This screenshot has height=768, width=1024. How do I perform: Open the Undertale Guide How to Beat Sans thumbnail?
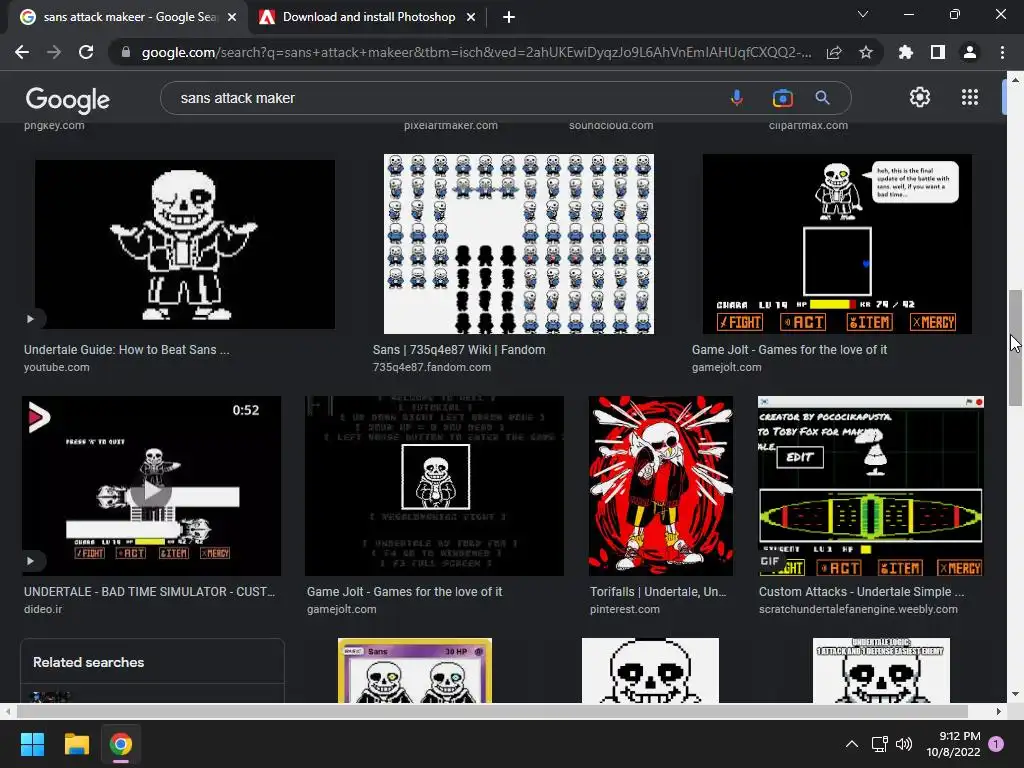(185, 244)
